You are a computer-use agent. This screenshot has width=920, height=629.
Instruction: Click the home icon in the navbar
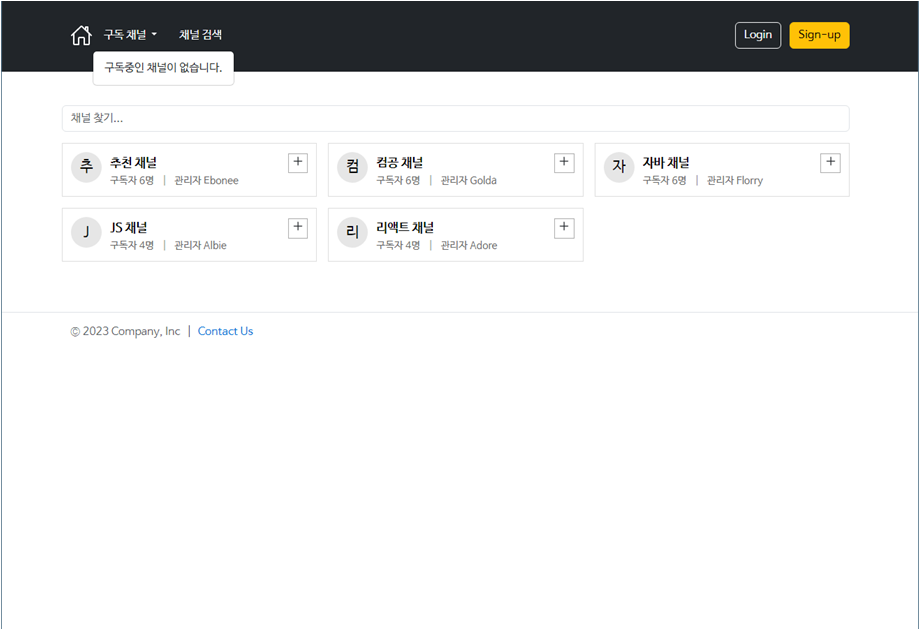[81, 34]
